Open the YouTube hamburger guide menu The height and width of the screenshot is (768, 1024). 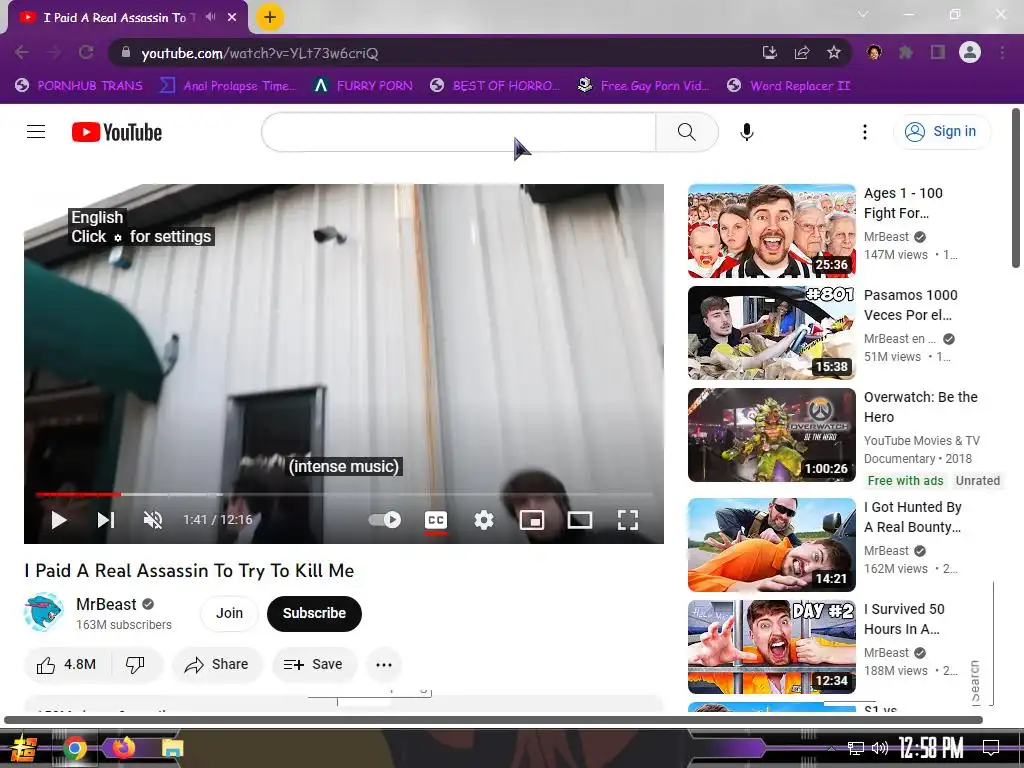(36, 132)
